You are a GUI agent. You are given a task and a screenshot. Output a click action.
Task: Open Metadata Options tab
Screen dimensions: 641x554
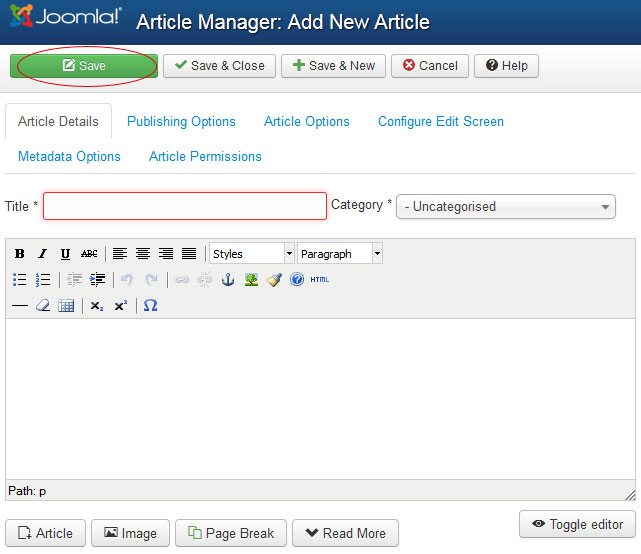69,157
